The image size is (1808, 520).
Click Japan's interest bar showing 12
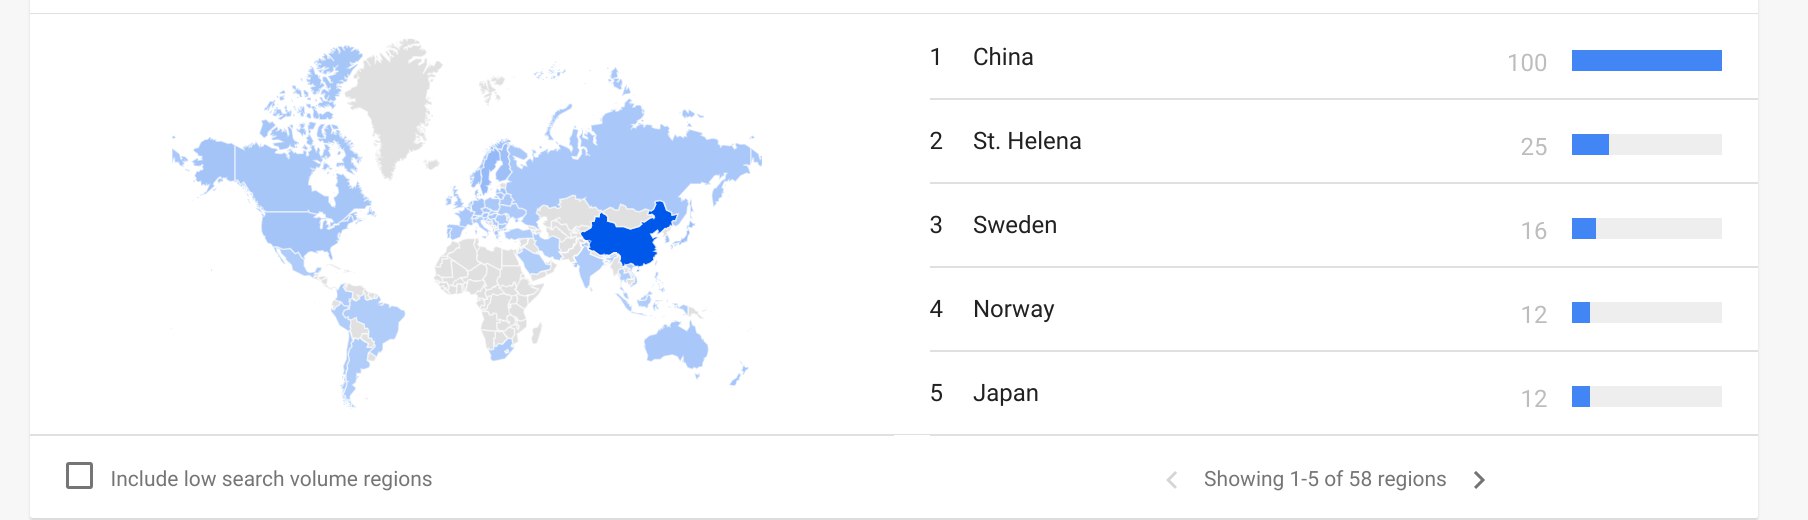coord(1647,397)
